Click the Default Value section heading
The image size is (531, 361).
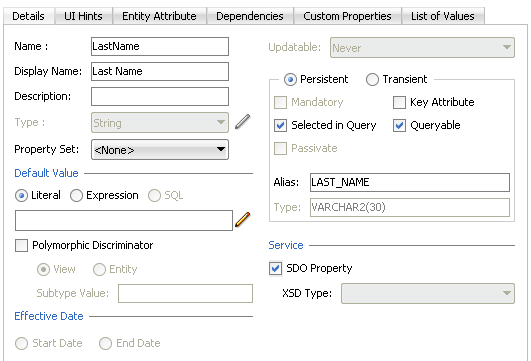pos(46,173)
